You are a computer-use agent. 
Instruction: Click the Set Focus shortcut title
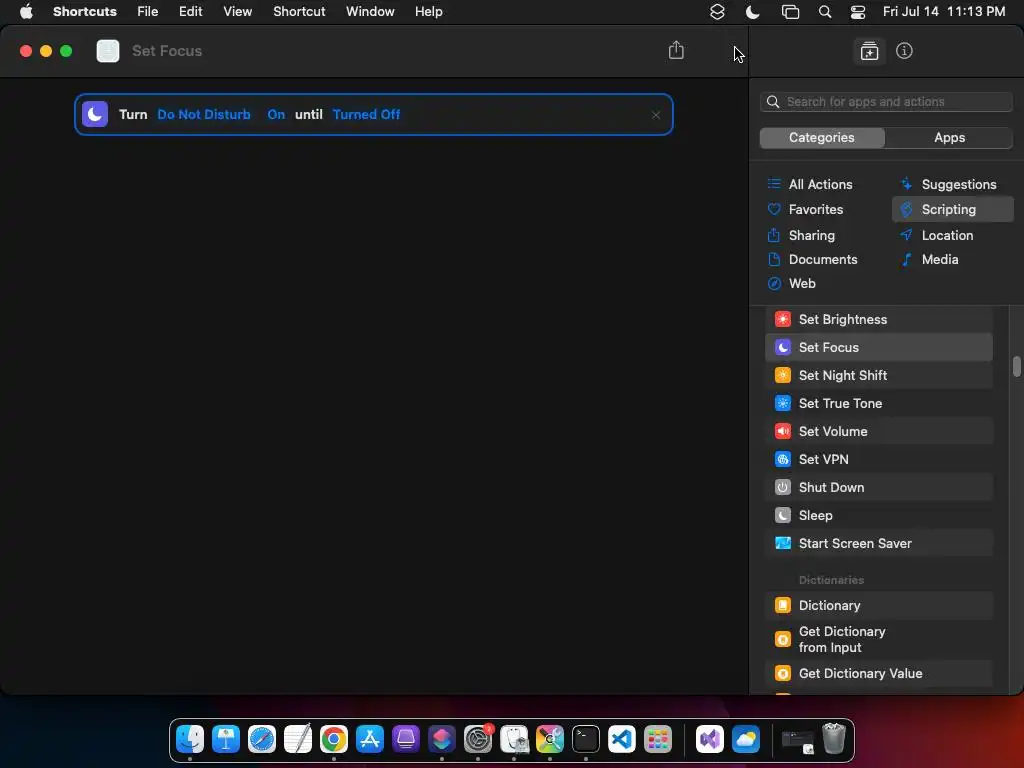pos(167,51)
